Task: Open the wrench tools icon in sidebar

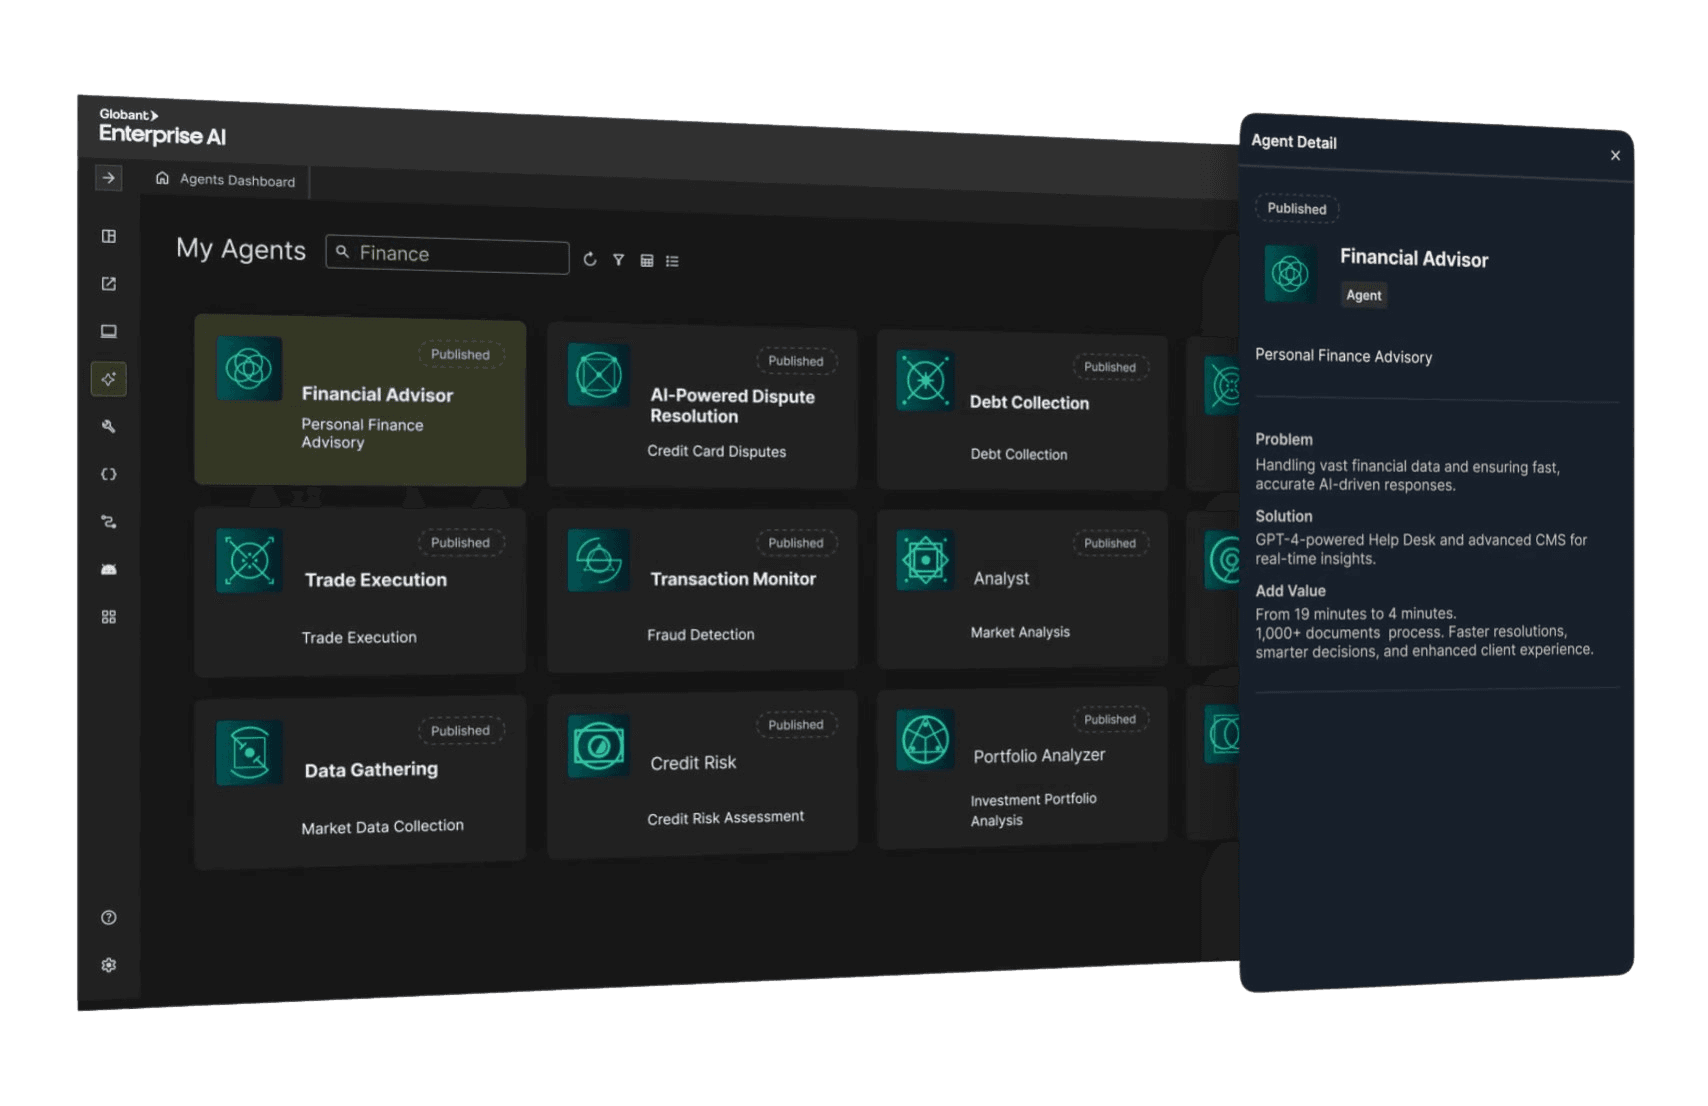Action: [x=109, y=427]
